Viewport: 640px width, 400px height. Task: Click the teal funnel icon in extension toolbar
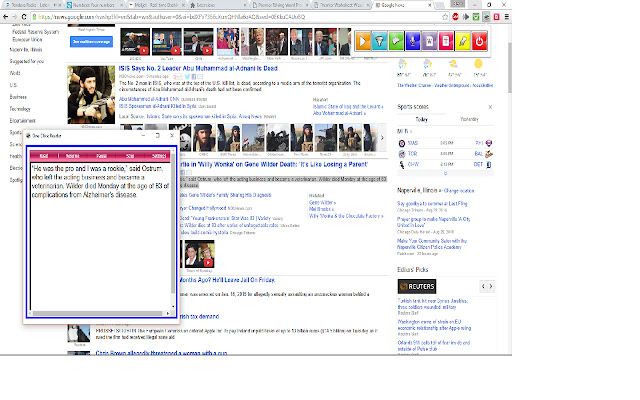point(380,41)
